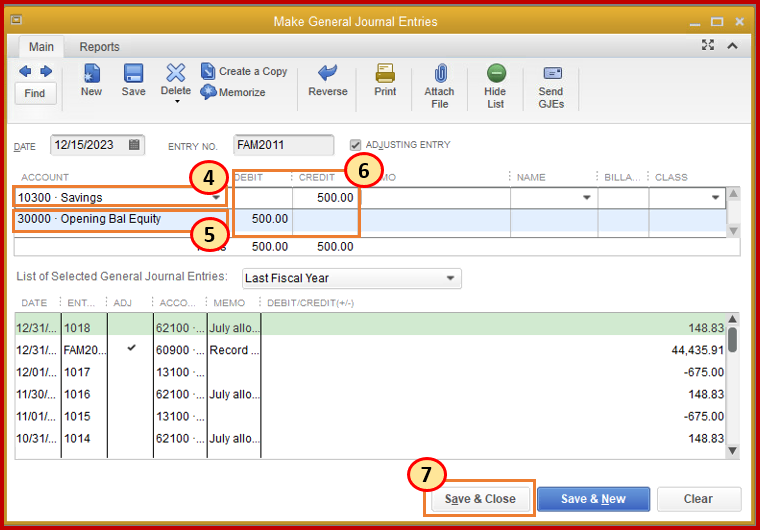This screenshot has width=760, height=530.
Task: Open Last Fiscal Year period dropdown
Action: tap(450, 278)
